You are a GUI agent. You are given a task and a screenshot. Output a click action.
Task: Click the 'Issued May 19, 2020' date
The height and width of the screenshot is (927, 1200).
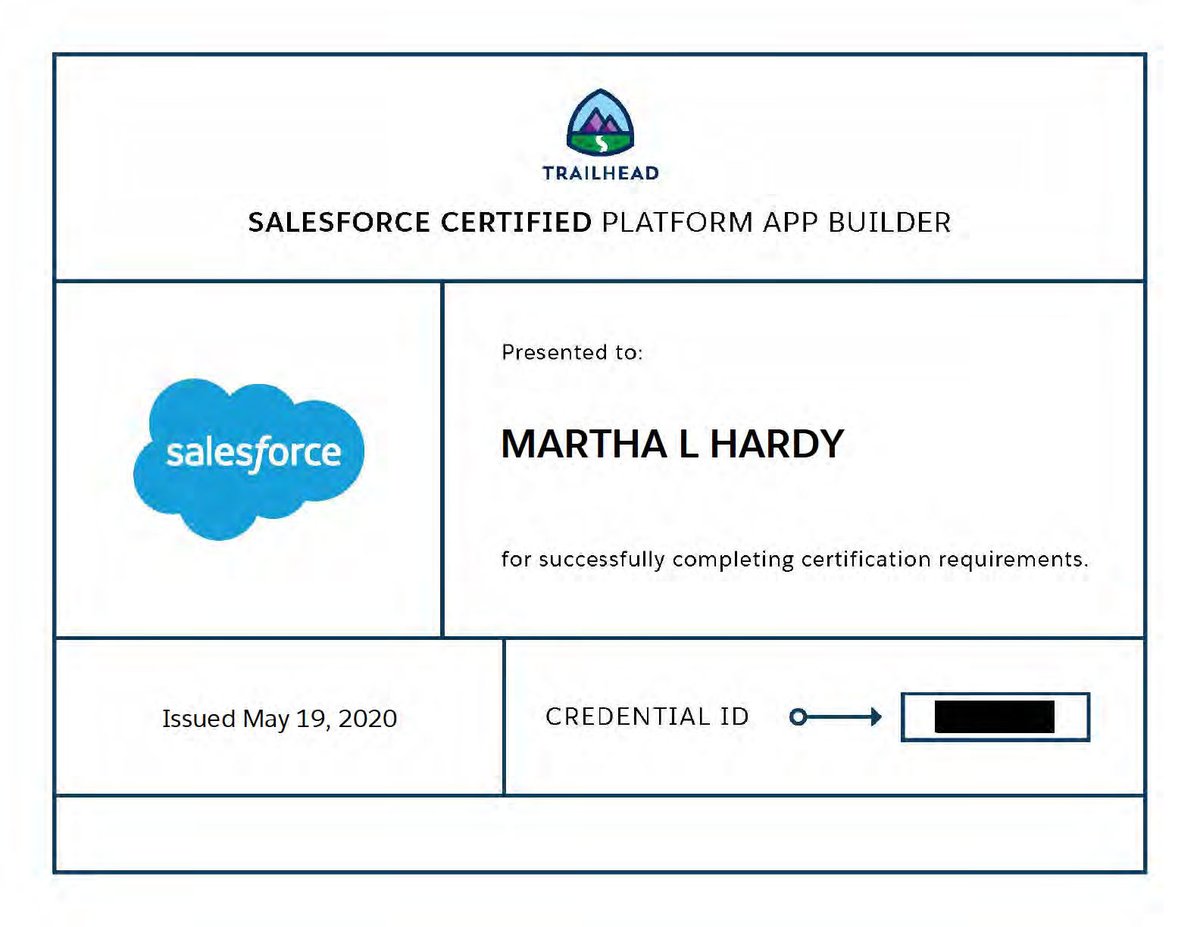click(x=280, y=718)
